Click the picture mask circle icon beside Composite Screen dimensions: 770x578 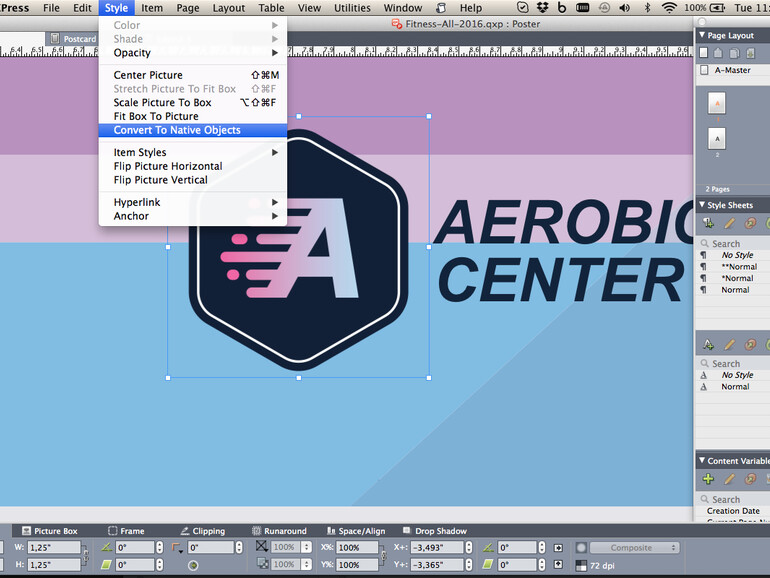click(581, 548)
